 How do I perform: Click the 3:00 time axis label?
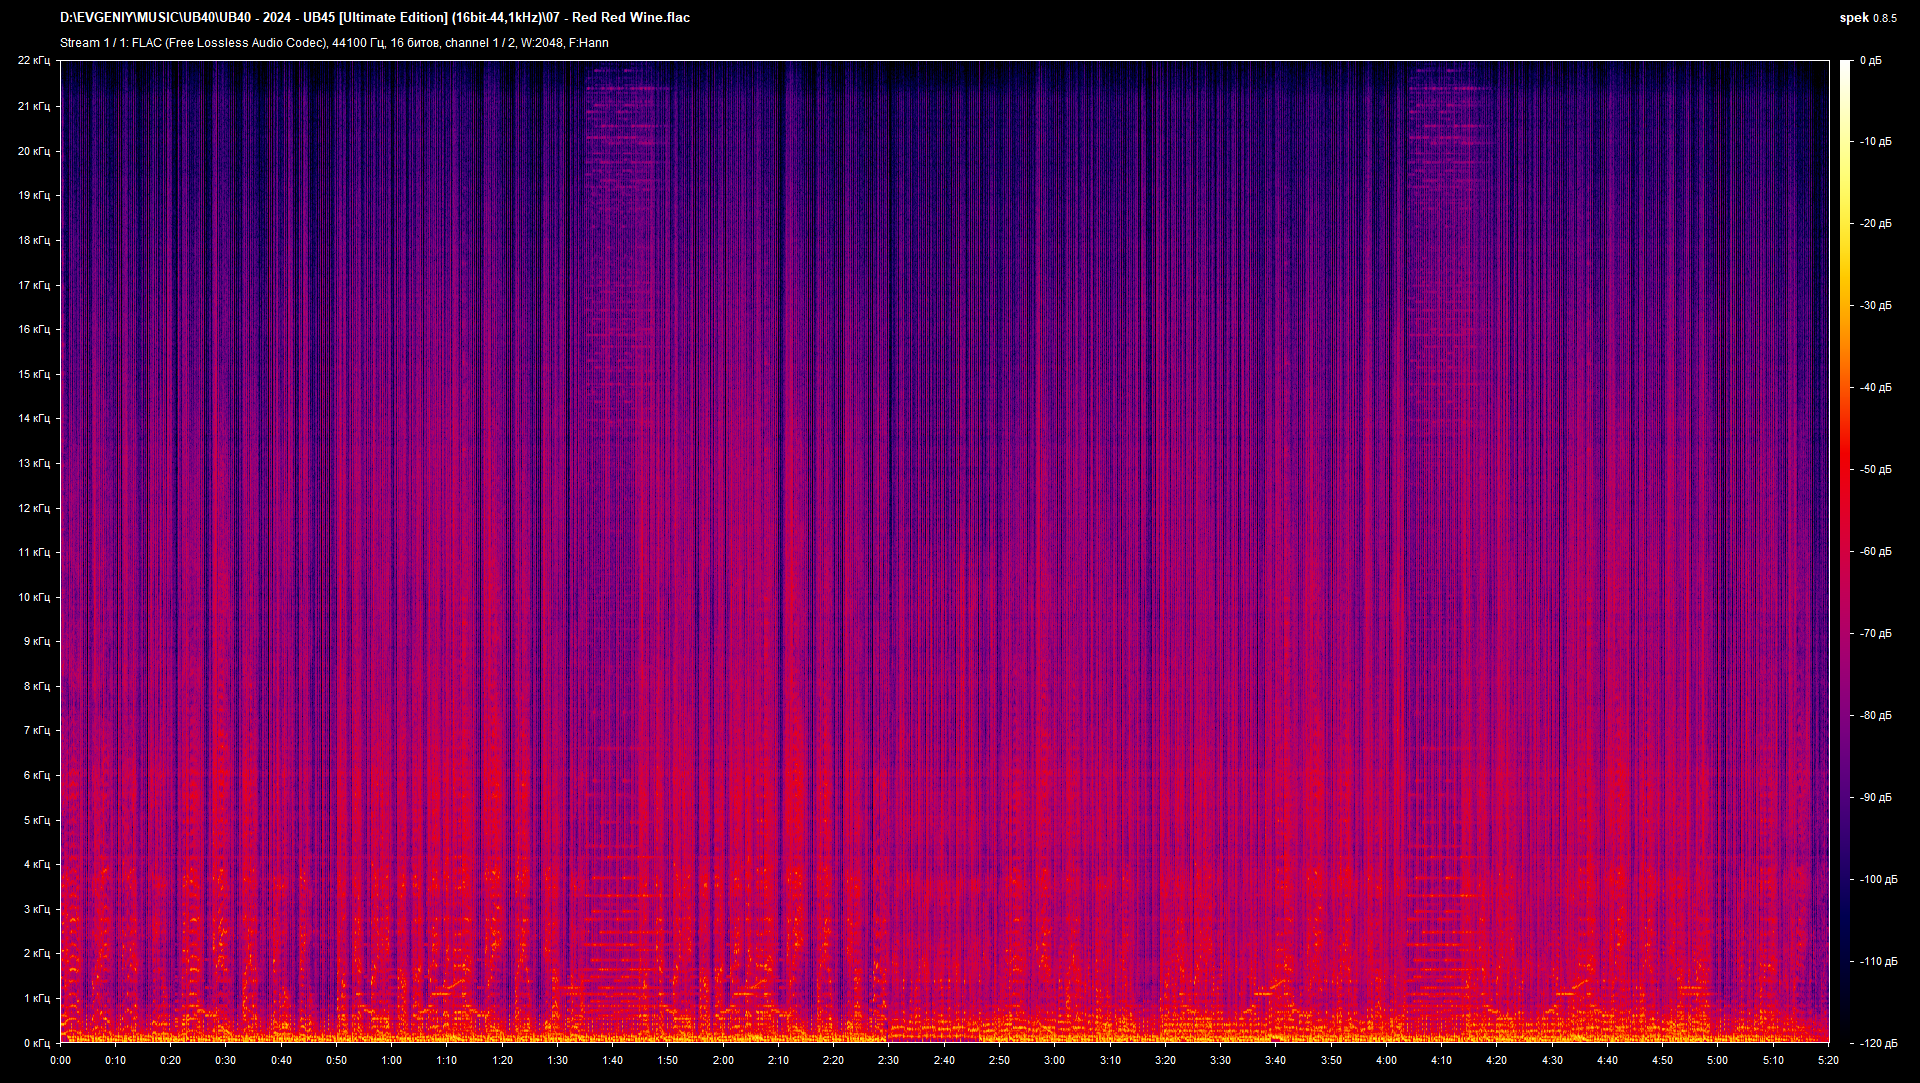coord(1055,1060)
